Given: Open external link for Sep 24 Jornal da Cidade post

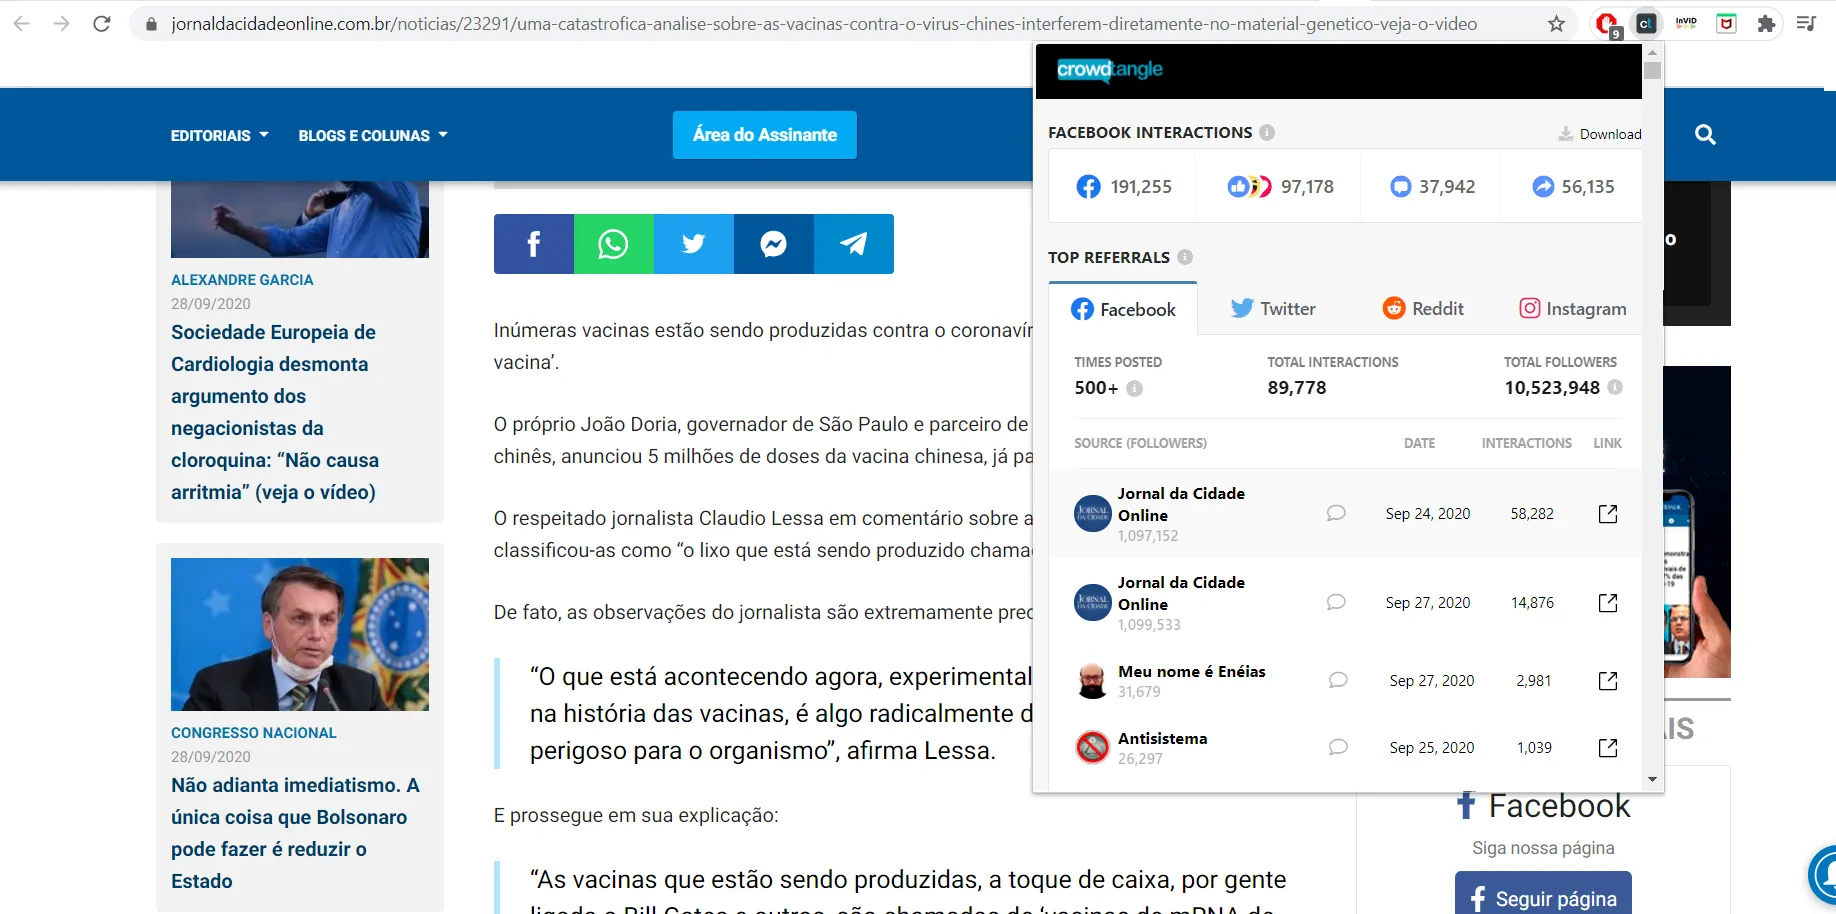Looking at the screenshot, I should pyautogui.click(x=1608, y=514).
